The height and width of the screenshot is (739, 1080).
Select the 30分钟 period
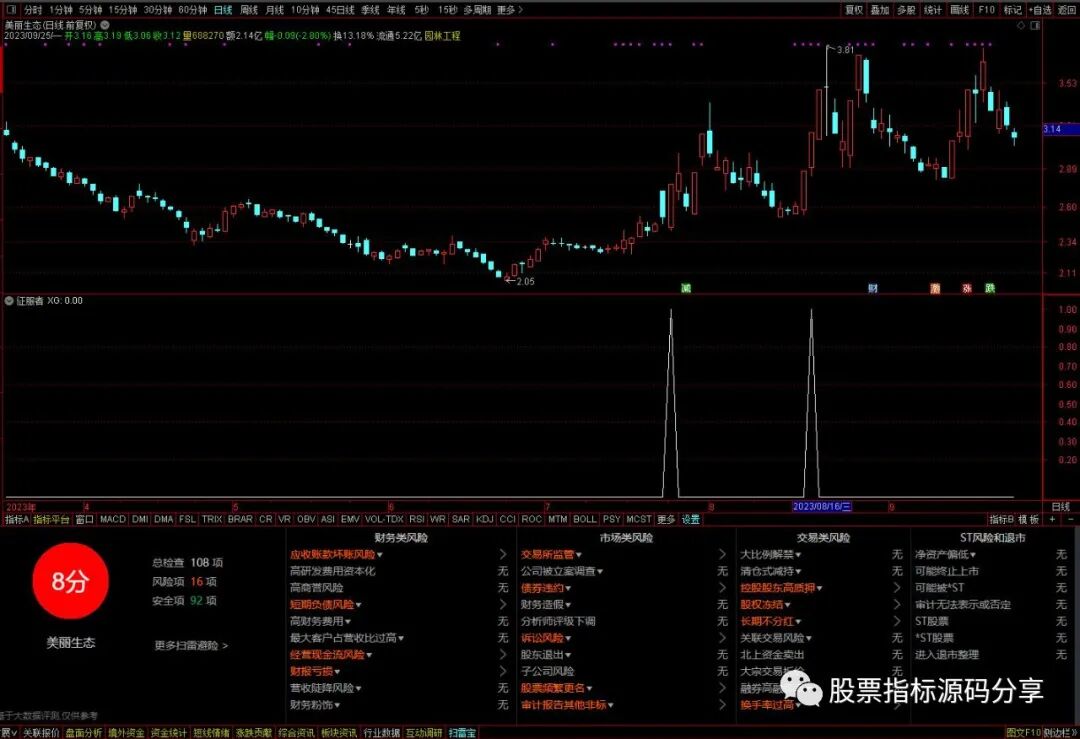[158, 10]
